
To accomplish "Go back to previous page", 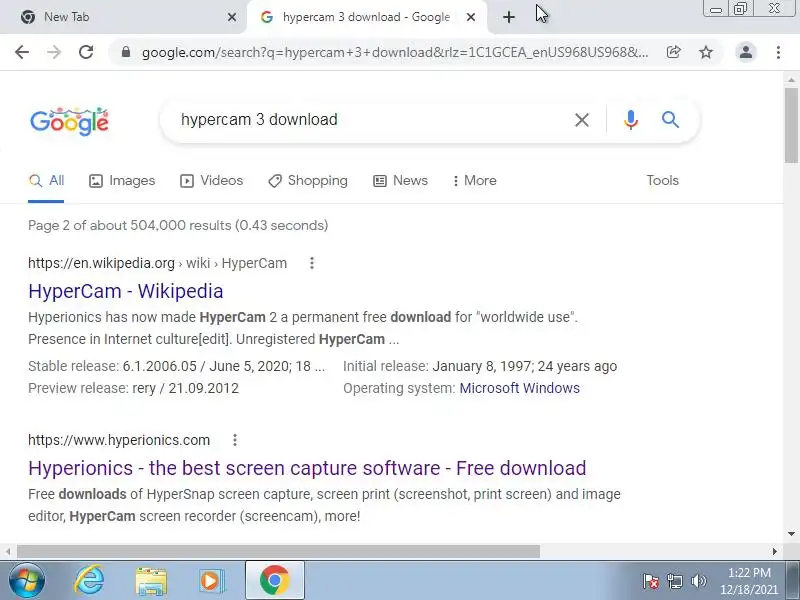I will 22,52.
